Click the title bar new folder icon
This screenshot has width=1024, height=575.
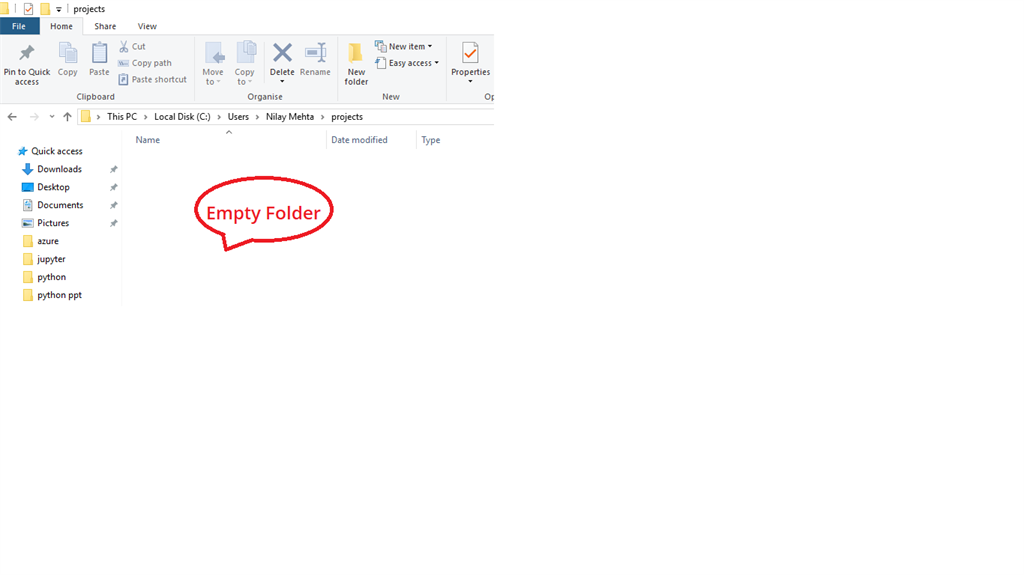pyautogui.click(x=45, y=9)
